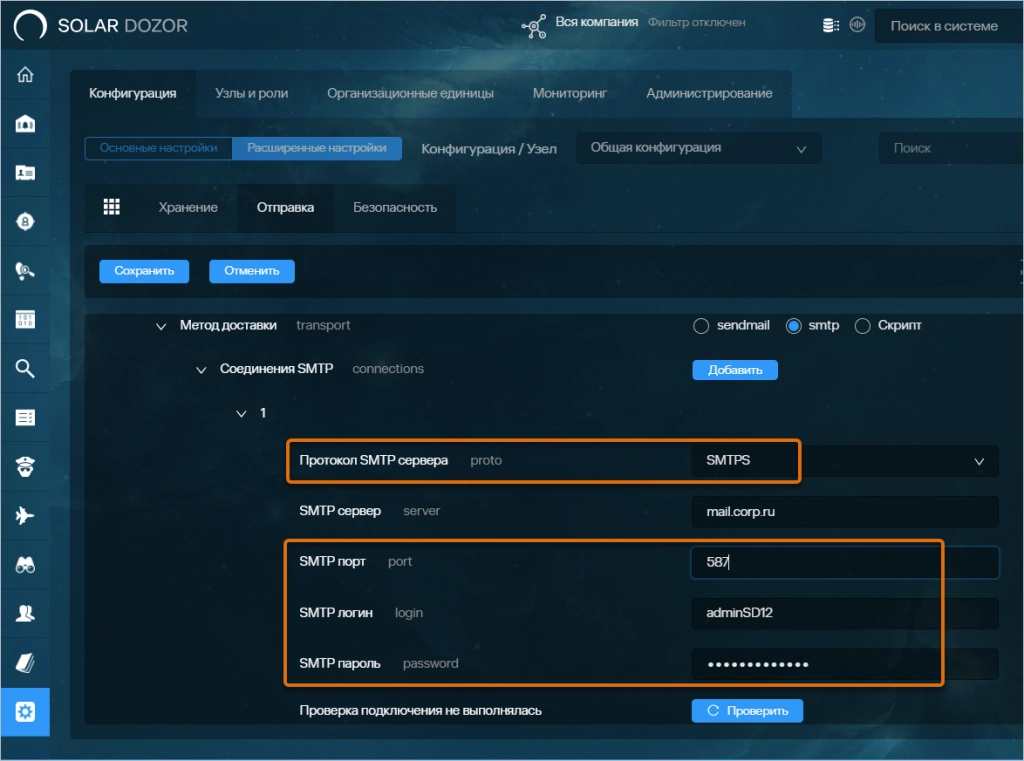Click the binoculars icon in sidebar
Viewport: 1024px width, 761px height.
coord(25,565)
